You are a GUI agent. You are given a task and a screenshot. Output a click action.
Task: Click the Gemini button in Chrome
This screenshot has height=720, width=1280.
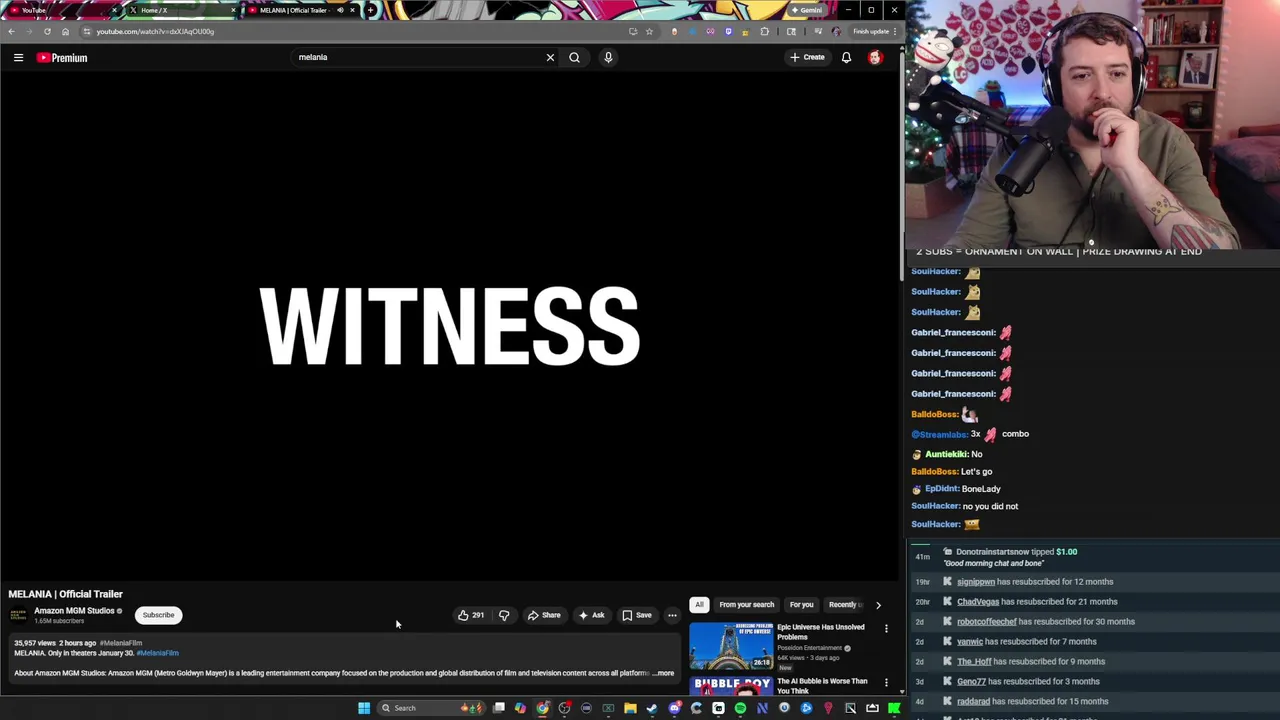(806, 10)
